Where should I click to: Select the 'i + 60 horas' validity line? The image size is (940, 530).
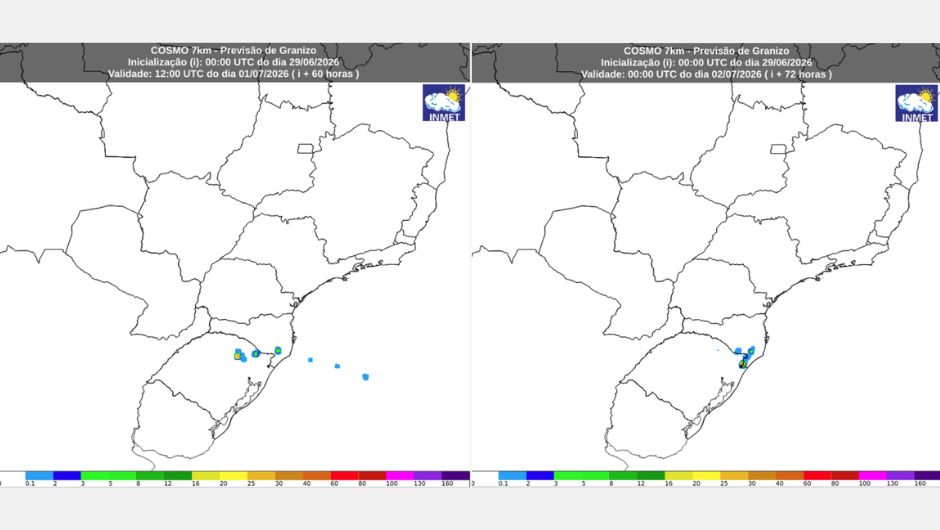(x=233, y=74)
